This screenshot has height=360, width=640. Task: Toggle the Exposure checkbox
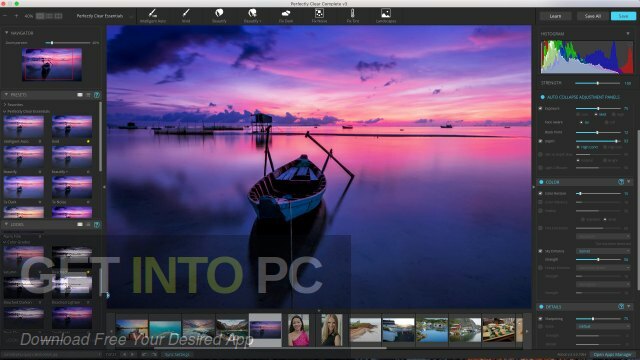tap(540, 109)
